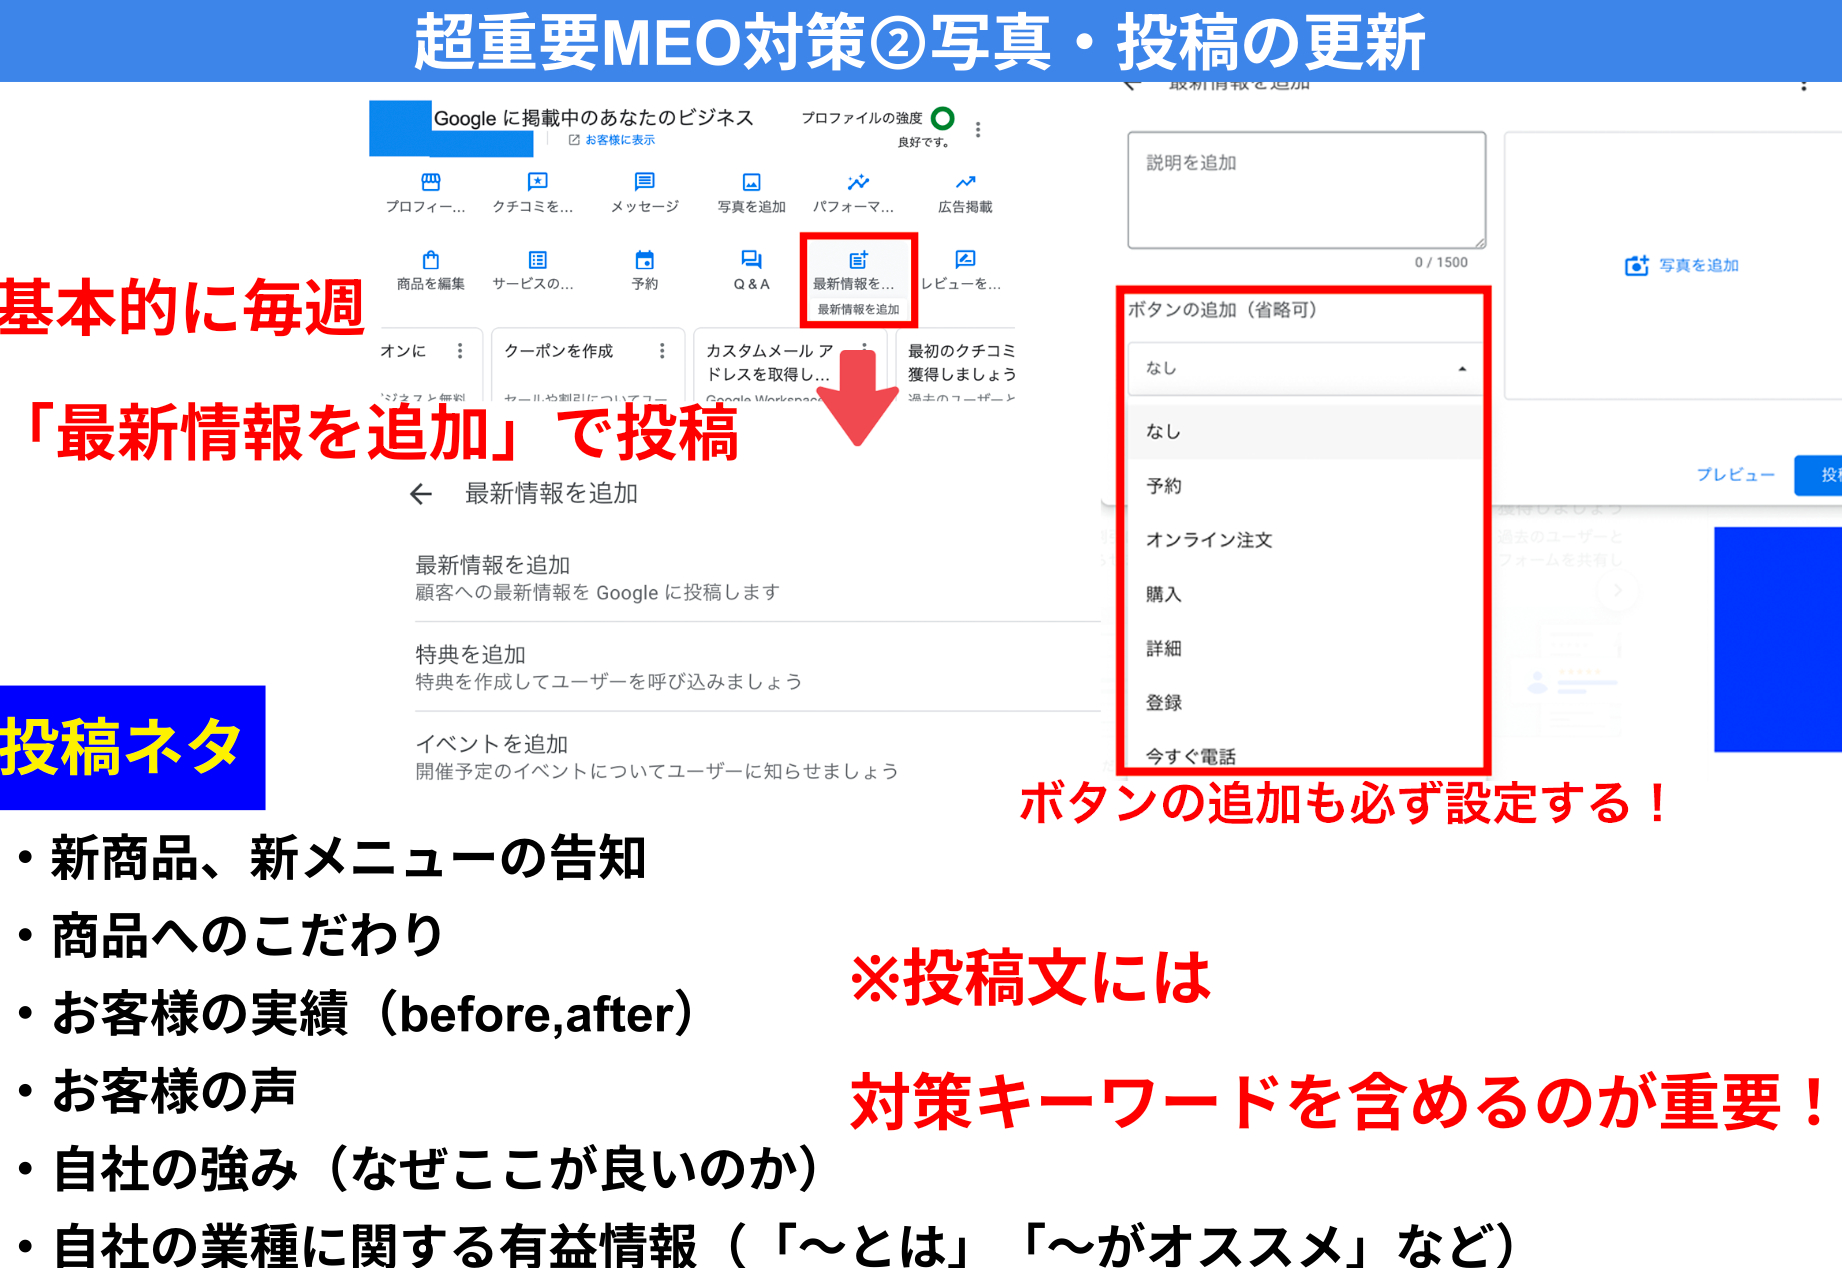1842x1268 pixels.
Task: Click into the 説明を追加 description field
Action: (x=1306, y=190)
